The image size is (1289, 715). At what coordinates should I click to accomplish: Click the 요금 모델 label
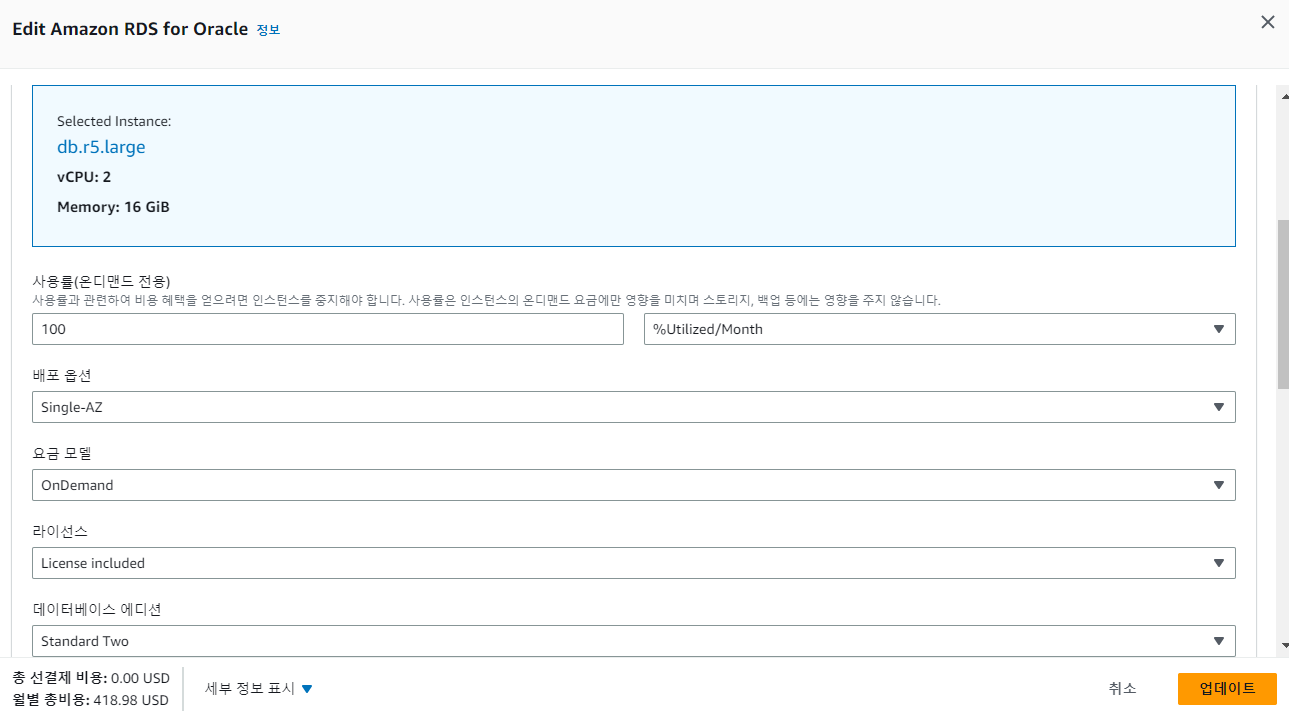(x=62, y=453)
